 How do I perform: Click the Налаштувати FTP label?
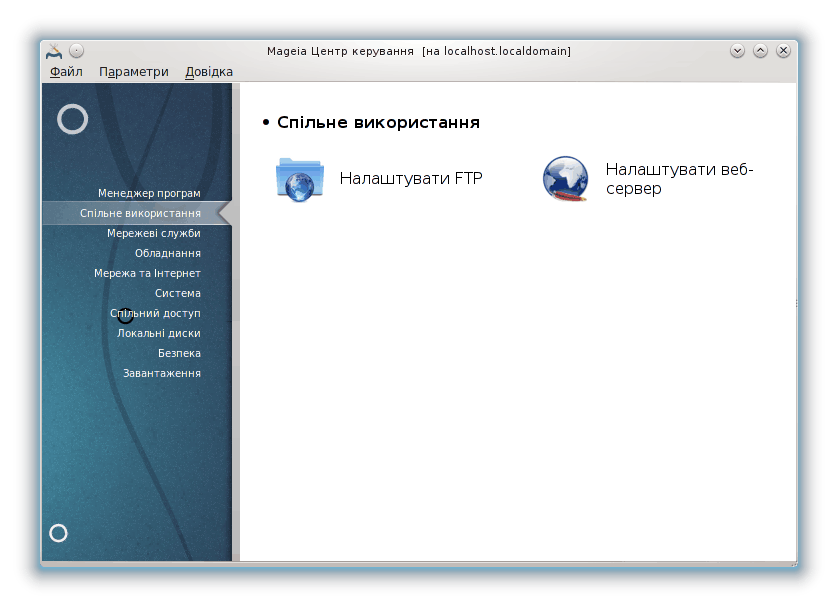pos(411,178)
